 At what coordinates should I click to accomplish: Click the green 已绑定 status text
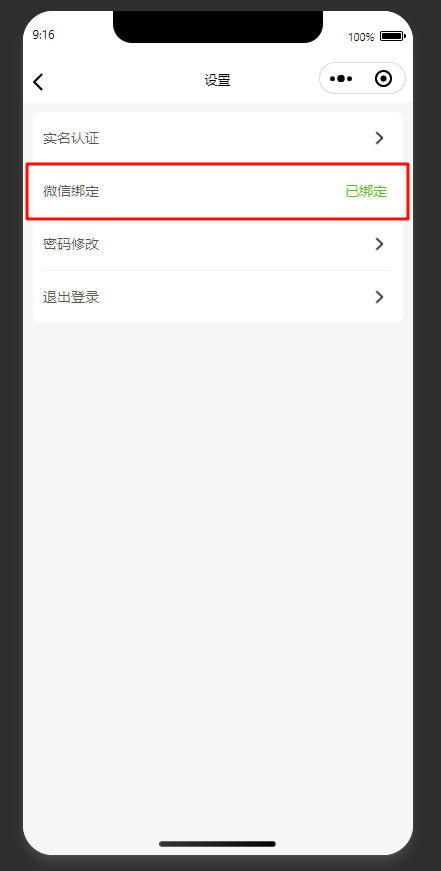(x=366, y=192)
